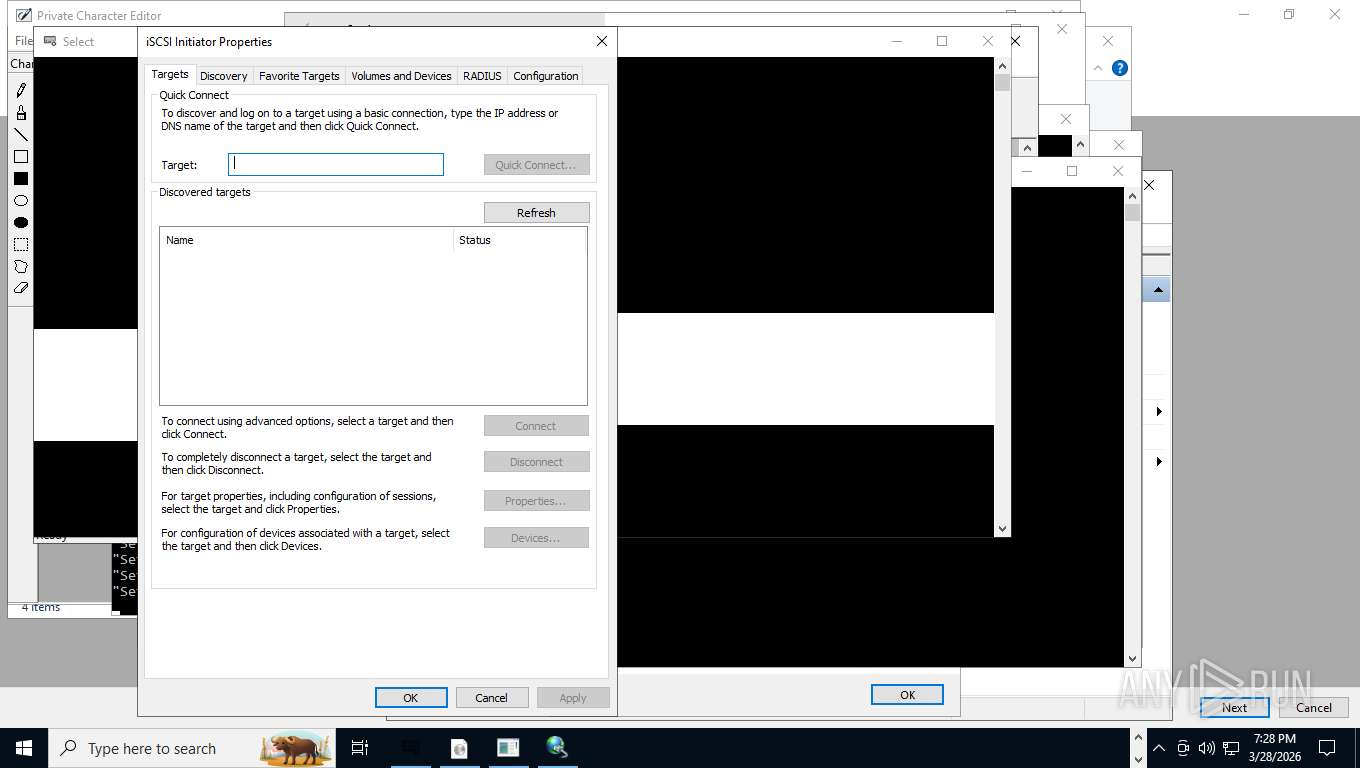This screenshot has height=768, width=1360.
Task: Show hidden system tray icons
Action: (1159, 748)
